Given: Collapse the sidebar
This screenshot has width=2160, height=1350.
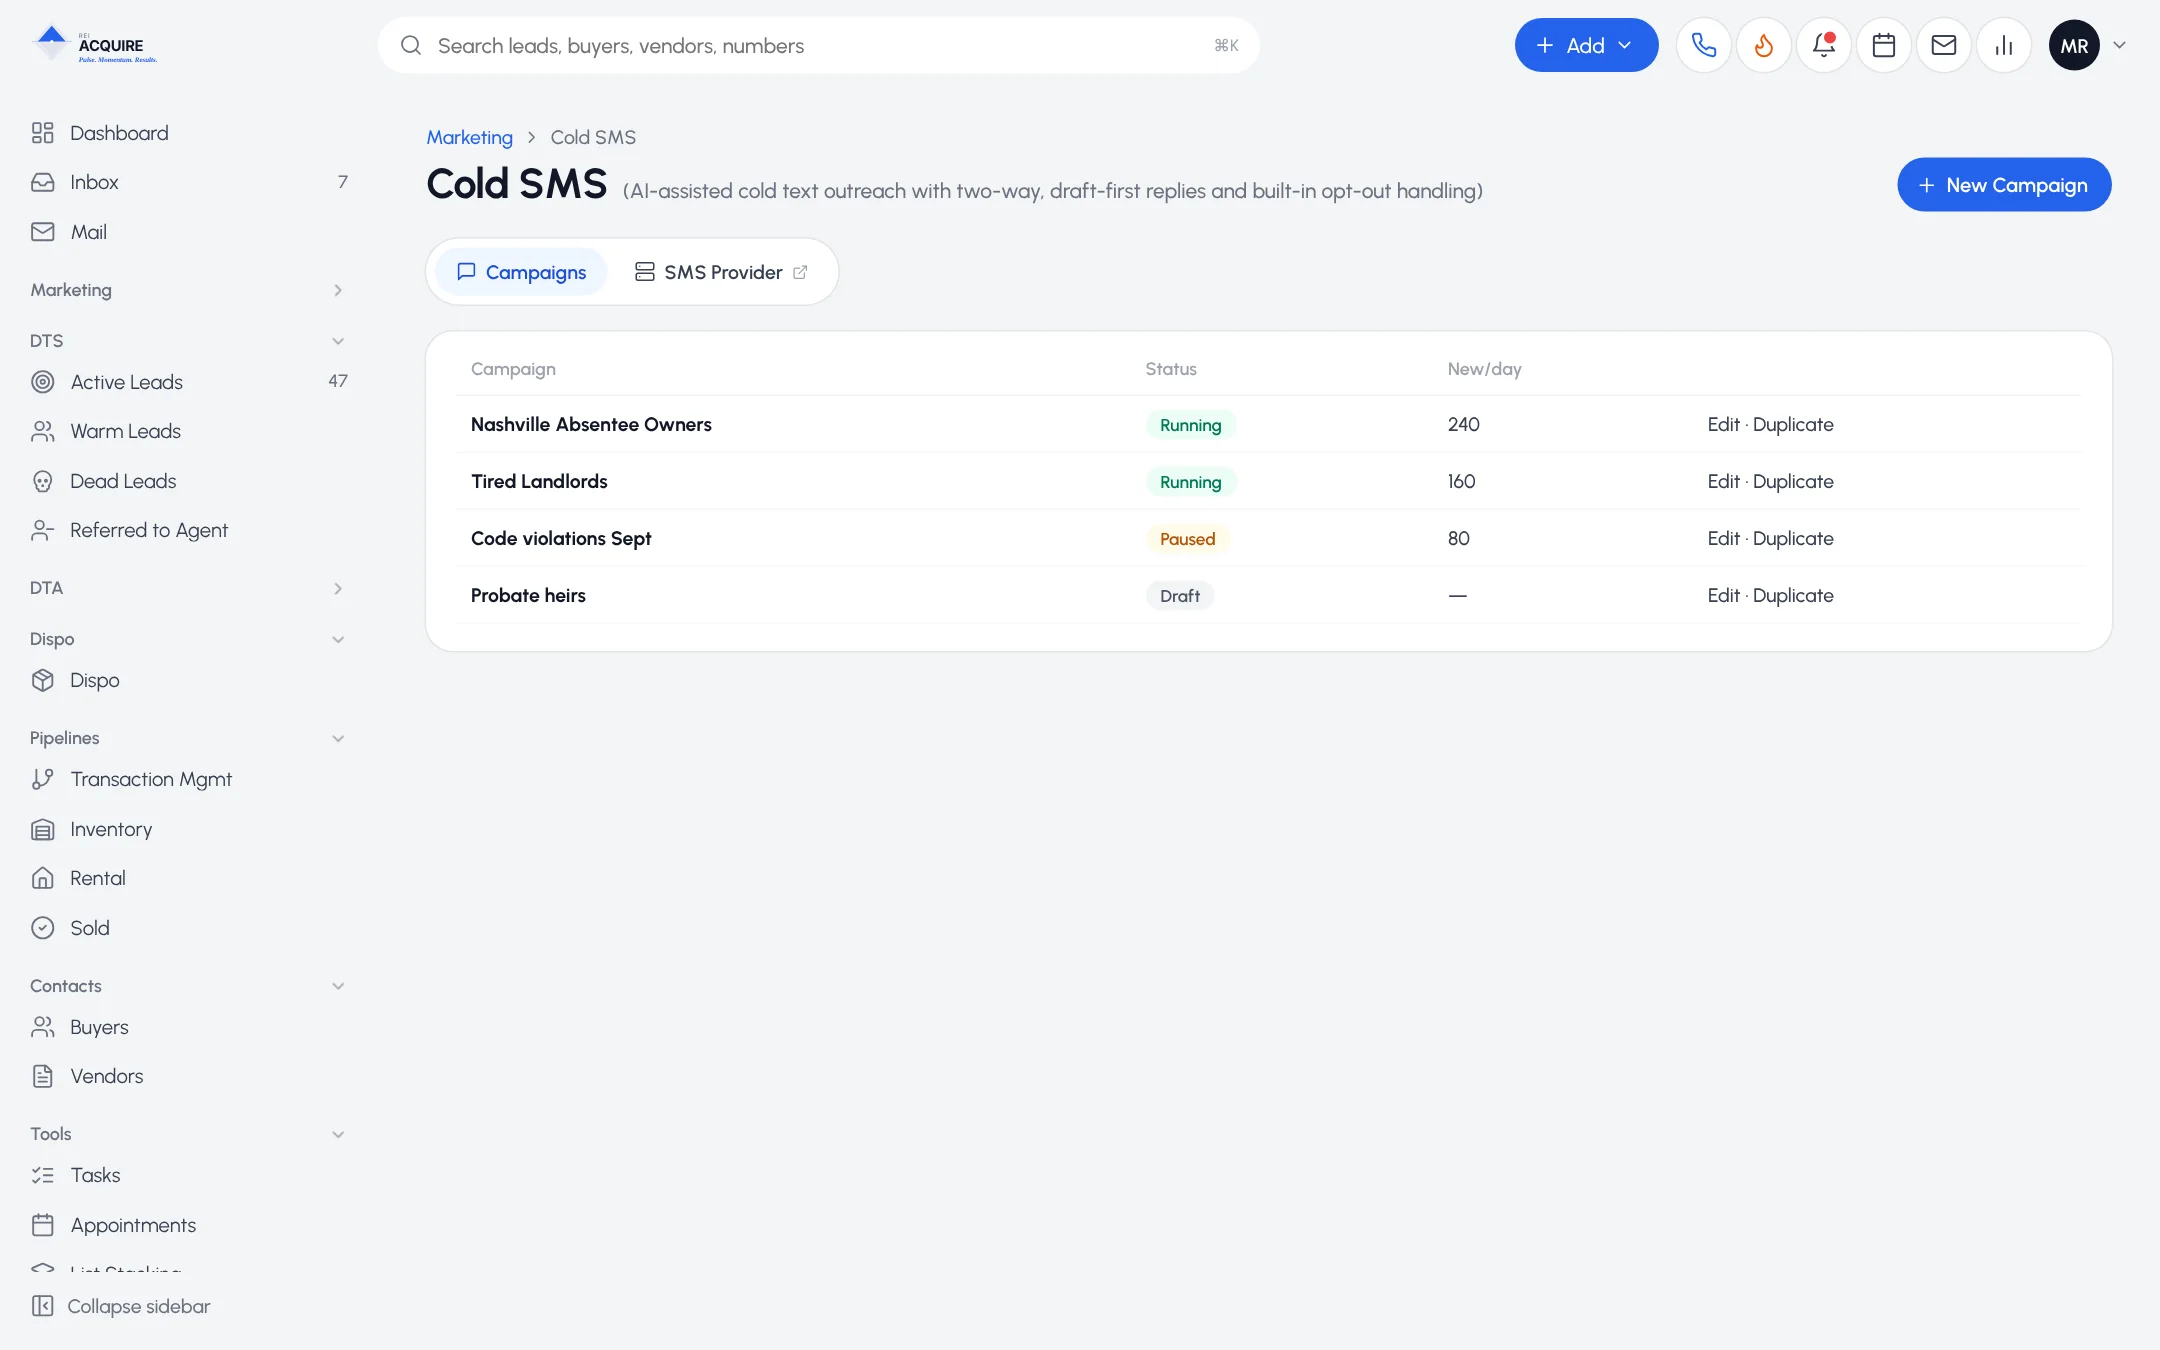Looking at the screenshot, I should pos(121,1306).
